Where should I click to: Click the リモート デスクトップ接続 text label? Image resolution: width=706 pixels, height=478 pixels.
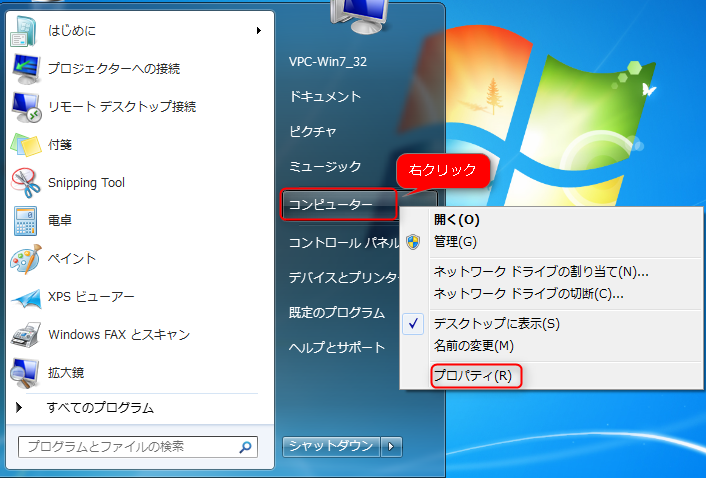(x=122, y=107)
